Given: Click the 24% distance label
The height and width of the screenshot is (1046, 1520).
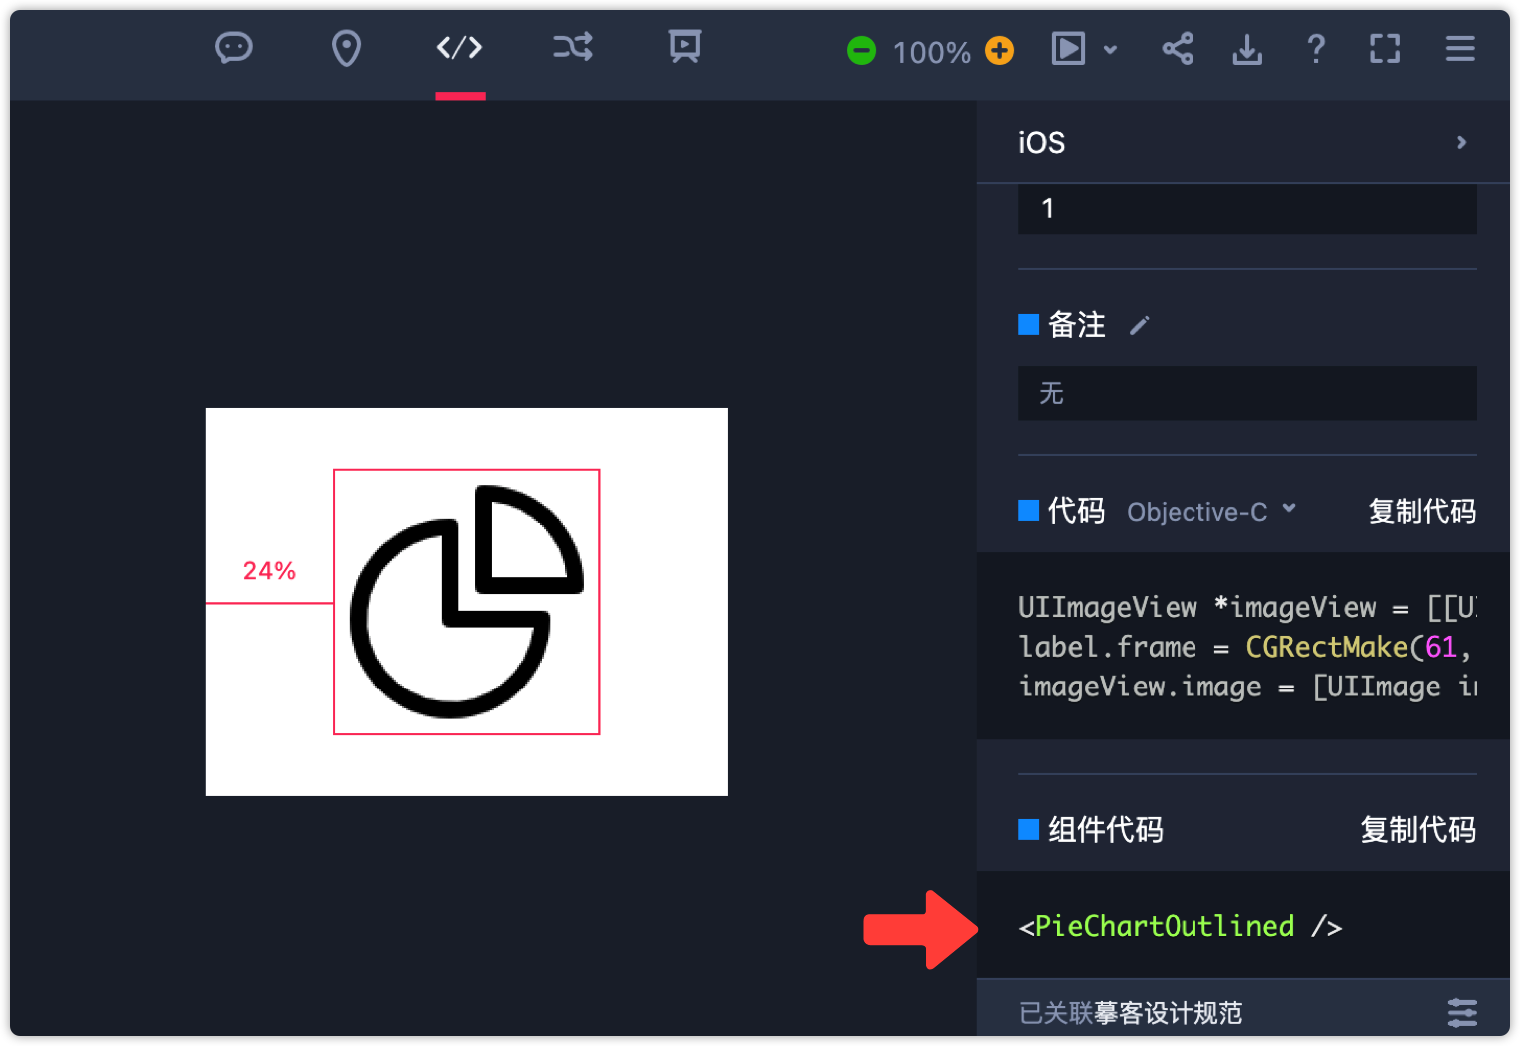Looking at the screenshot, I should [269, 571].
